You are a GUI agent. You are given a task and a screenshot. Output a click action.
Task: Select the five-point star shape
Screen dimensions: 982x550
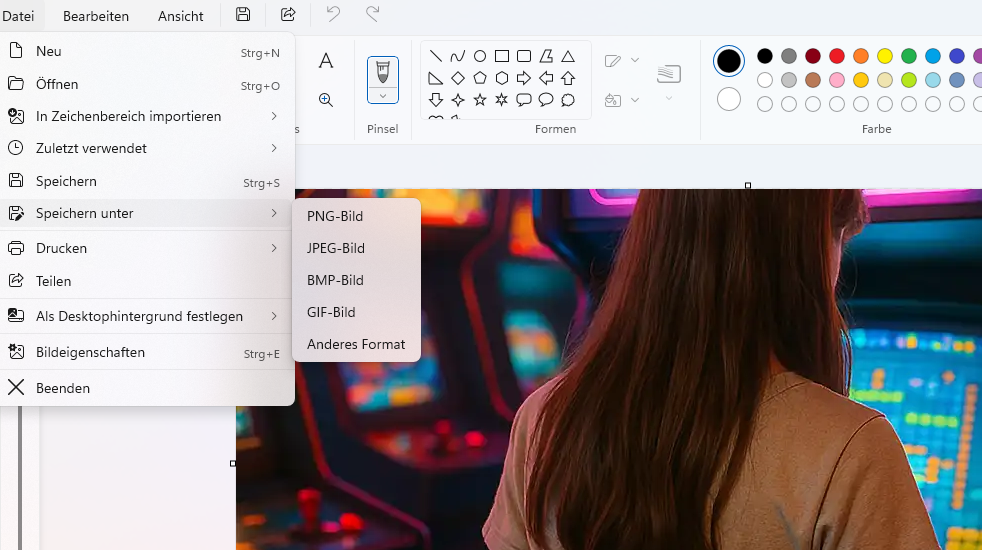(x=480, y=100)
